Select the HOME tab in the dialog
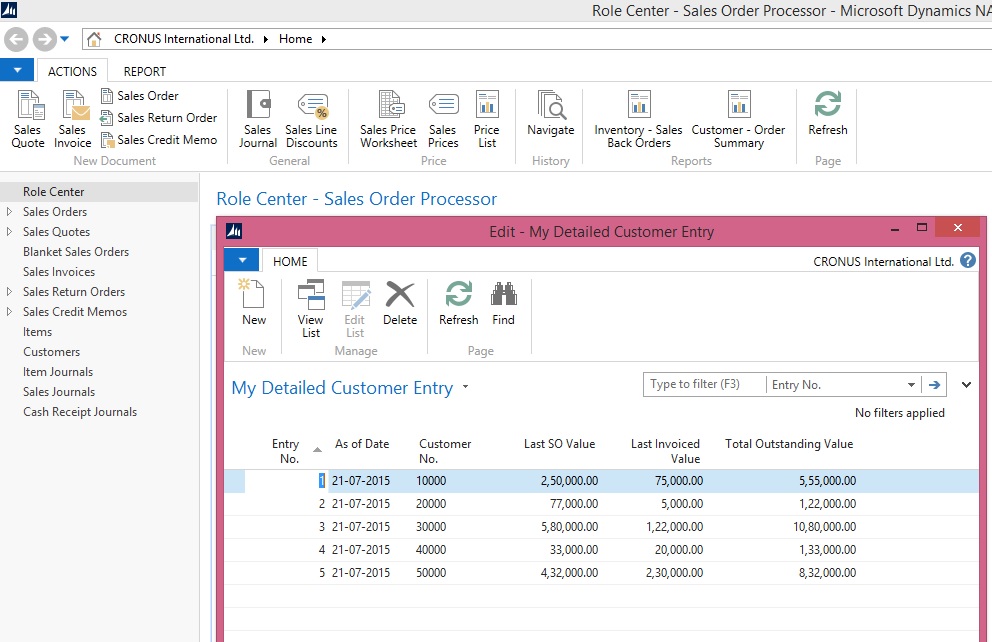The height and width of the screenshot is (642, 992). [290, 262]
